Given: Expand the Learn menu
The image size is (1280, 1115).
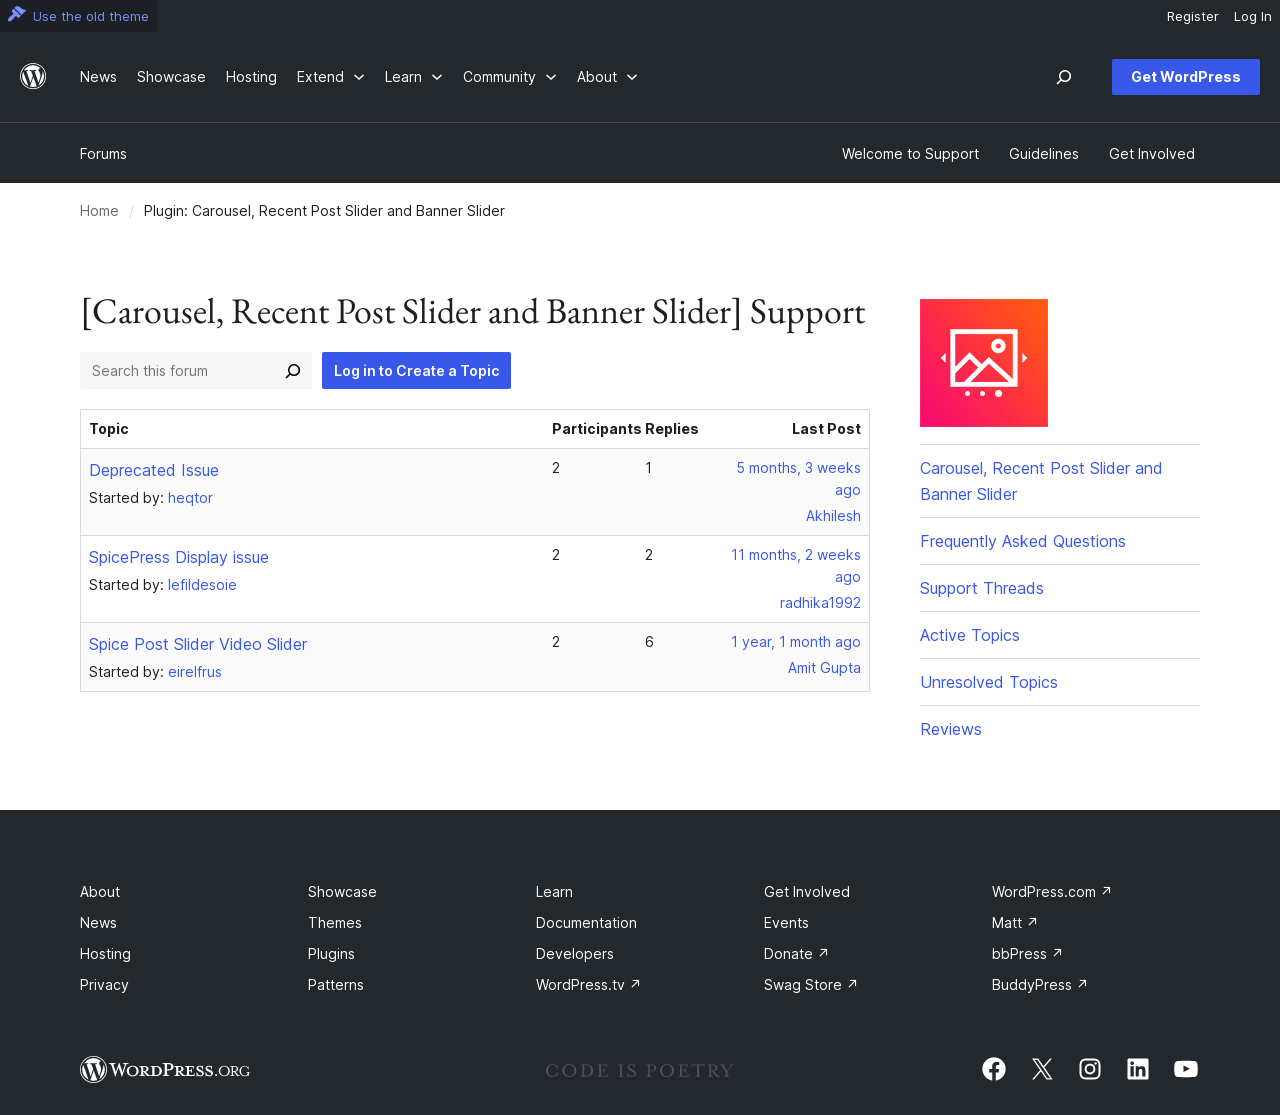Looking at the screenshot, I should (x=413, y=77).
